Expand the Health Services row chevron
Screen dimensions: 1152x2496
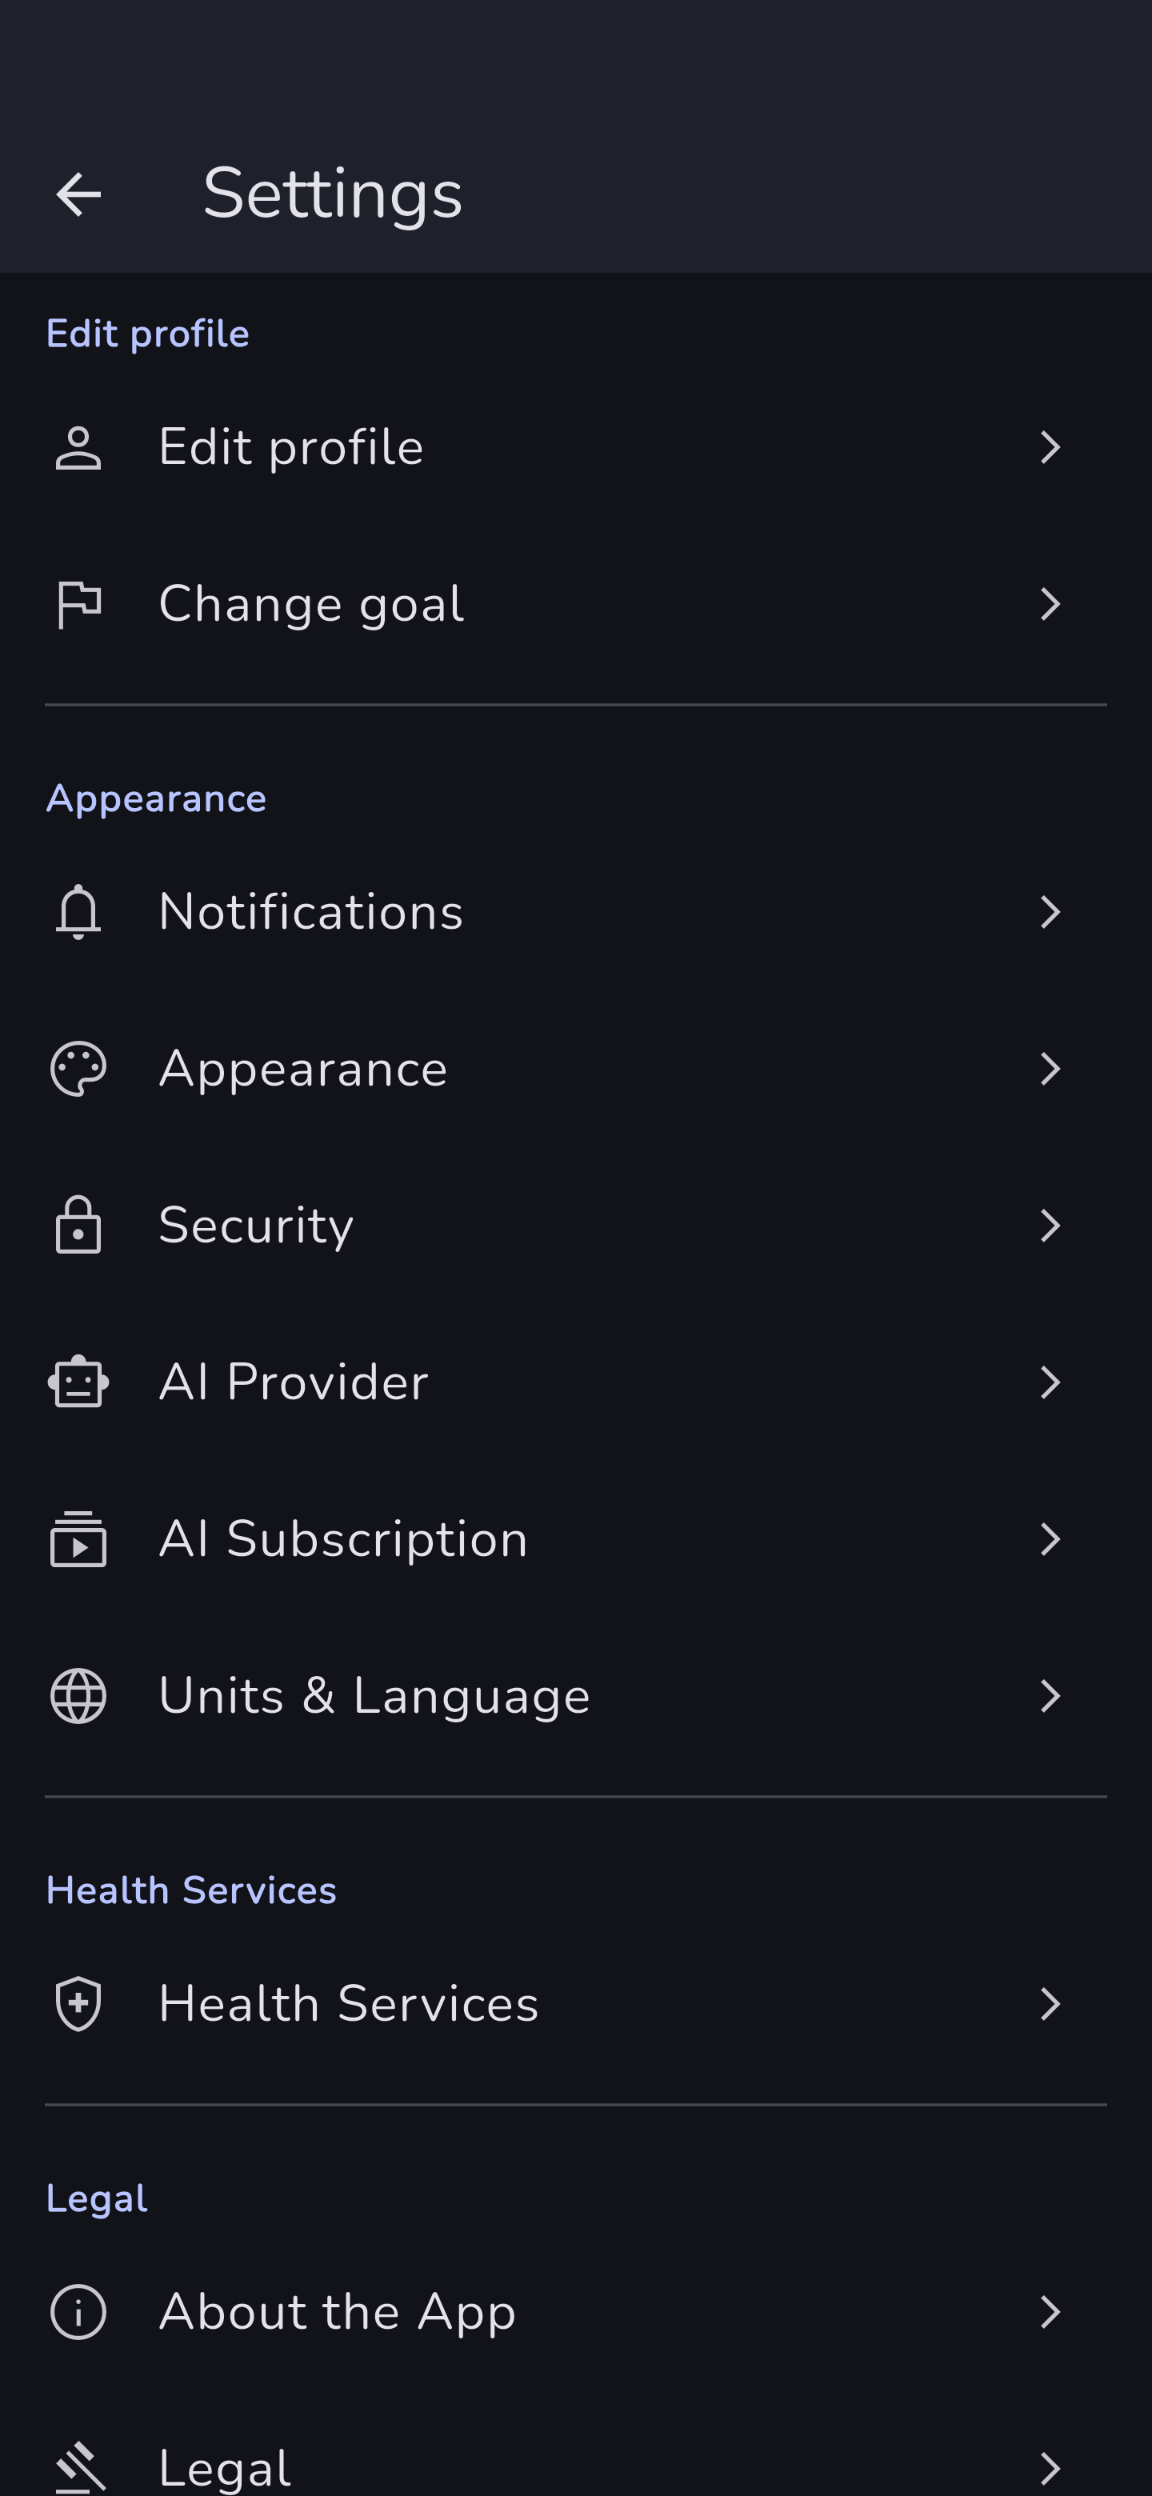[x=1049, y=2004]
